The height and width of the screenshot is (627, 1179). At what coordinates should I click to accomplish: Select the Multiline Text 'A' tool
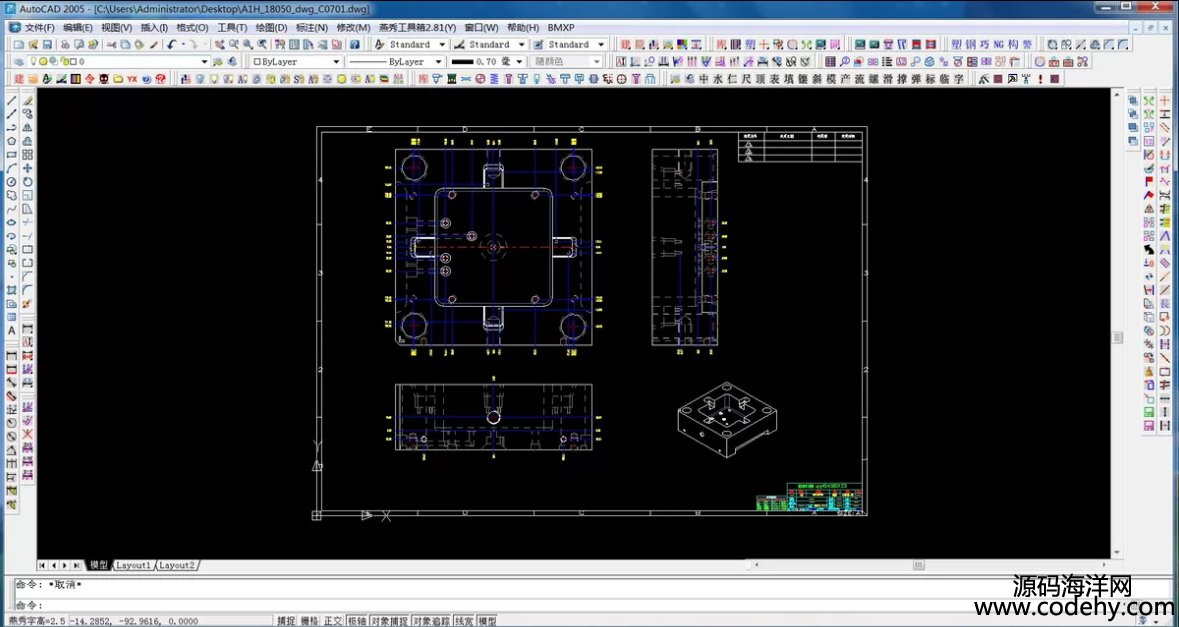pos(11,330)
